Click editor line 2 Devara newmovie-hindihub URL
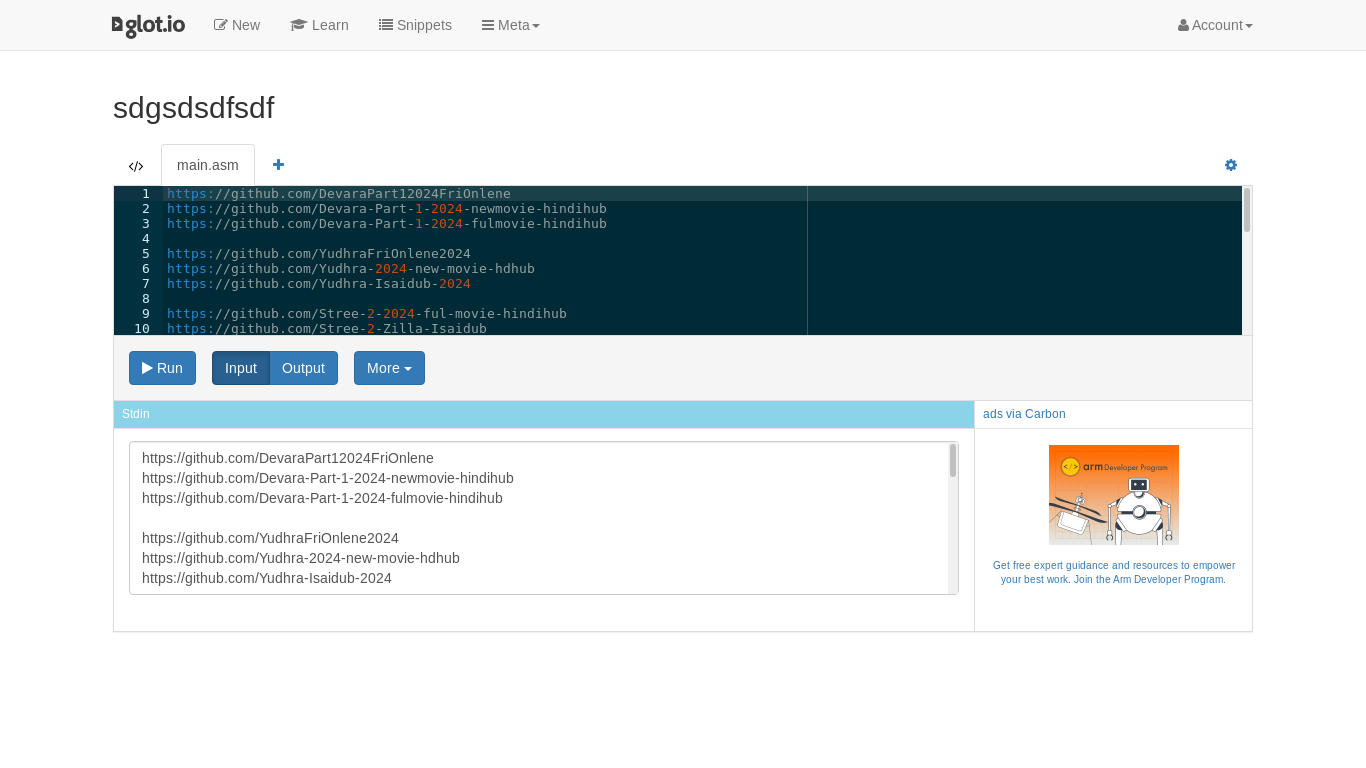 click(387, 209)
